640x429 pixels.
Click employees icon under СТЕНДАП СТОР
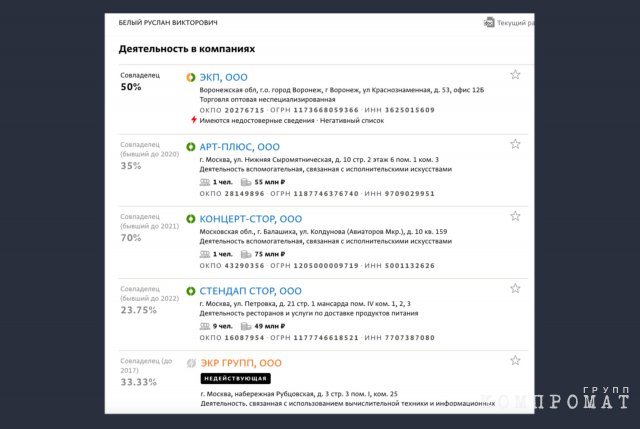coord(205,326)
